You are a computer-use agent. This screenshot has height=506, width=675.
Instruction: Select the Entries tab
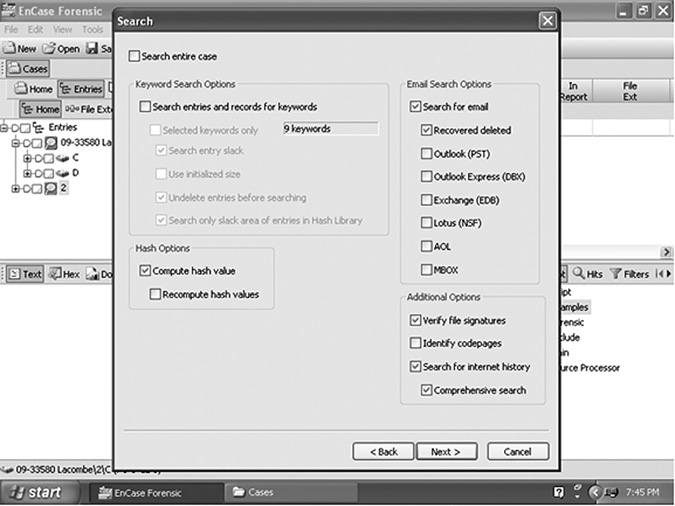[x=81, y=89]
